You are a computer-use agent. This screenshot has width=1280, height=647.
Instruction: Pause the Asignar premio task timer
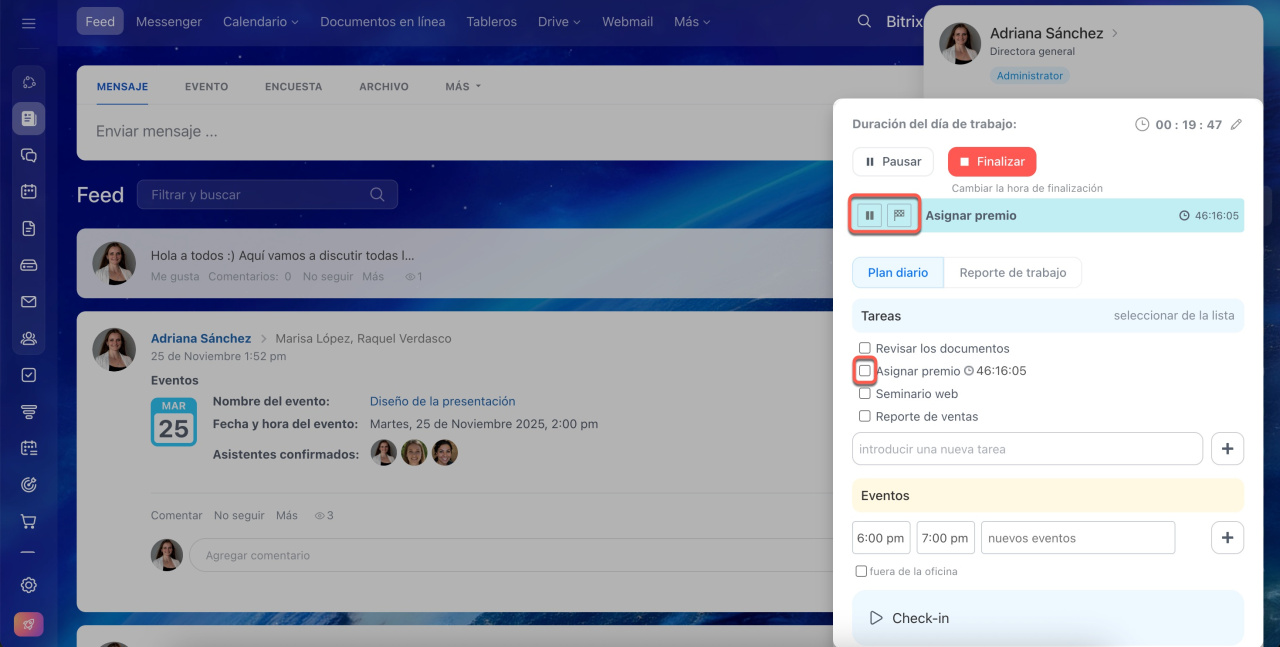(870, 216)
